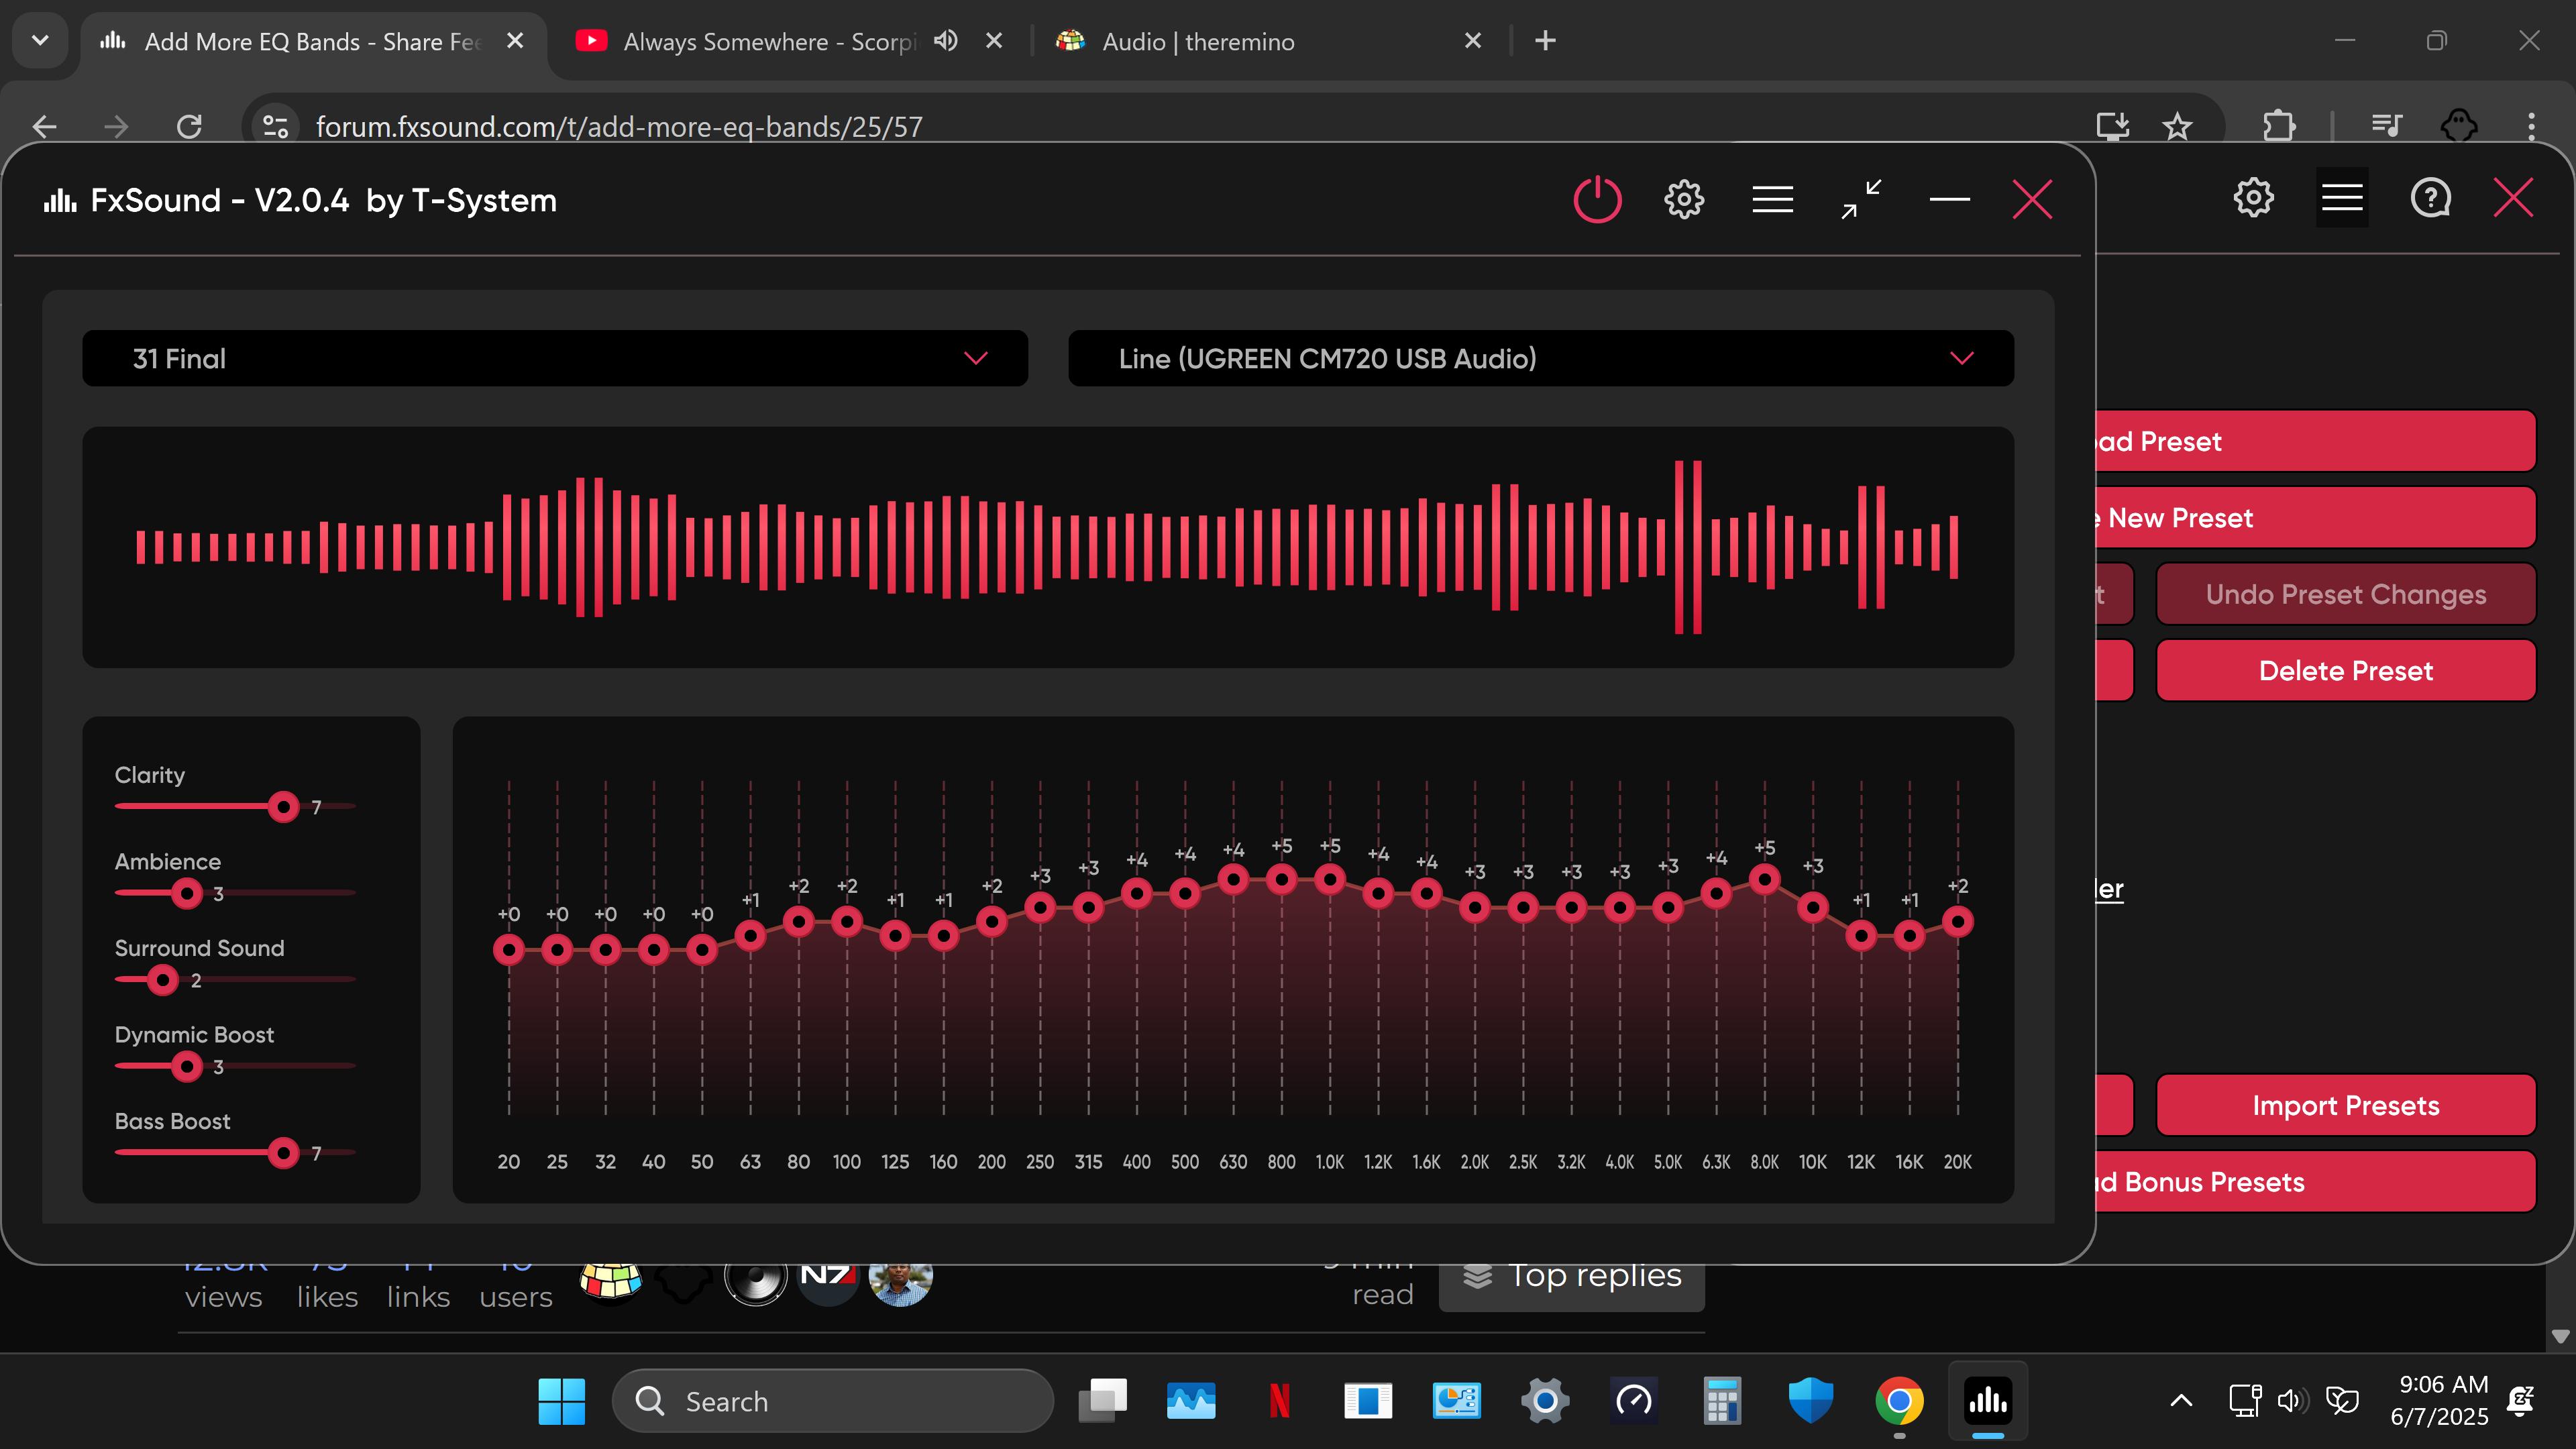Adjust the Ambience slider knob
2576x1449 pixels.
click(x=186, y=893)
